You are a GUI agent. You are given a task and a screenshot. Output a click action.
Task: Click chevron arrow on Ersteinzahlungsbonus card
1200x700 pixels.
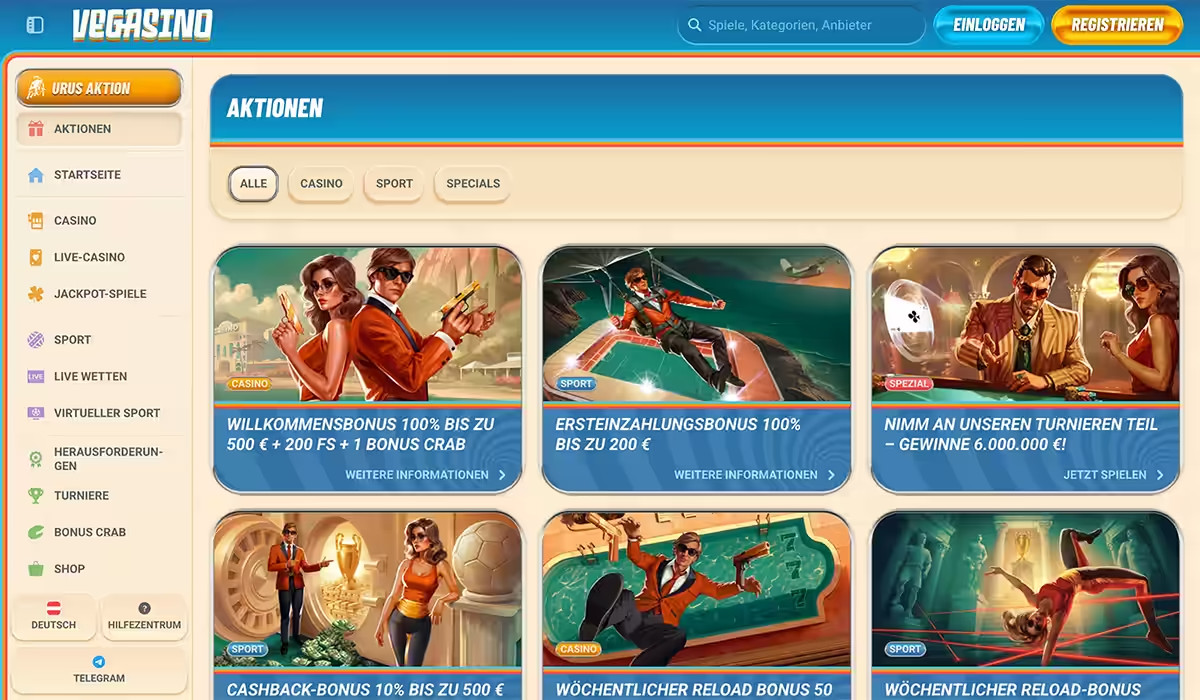[x=832, y=475]
